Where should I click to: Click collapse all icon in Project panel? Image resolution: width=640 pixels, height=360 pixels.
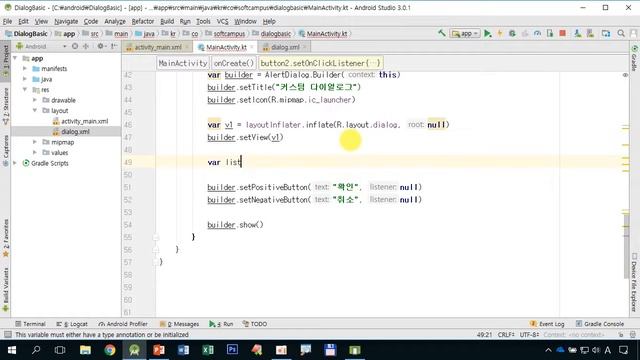click(86, 47)
